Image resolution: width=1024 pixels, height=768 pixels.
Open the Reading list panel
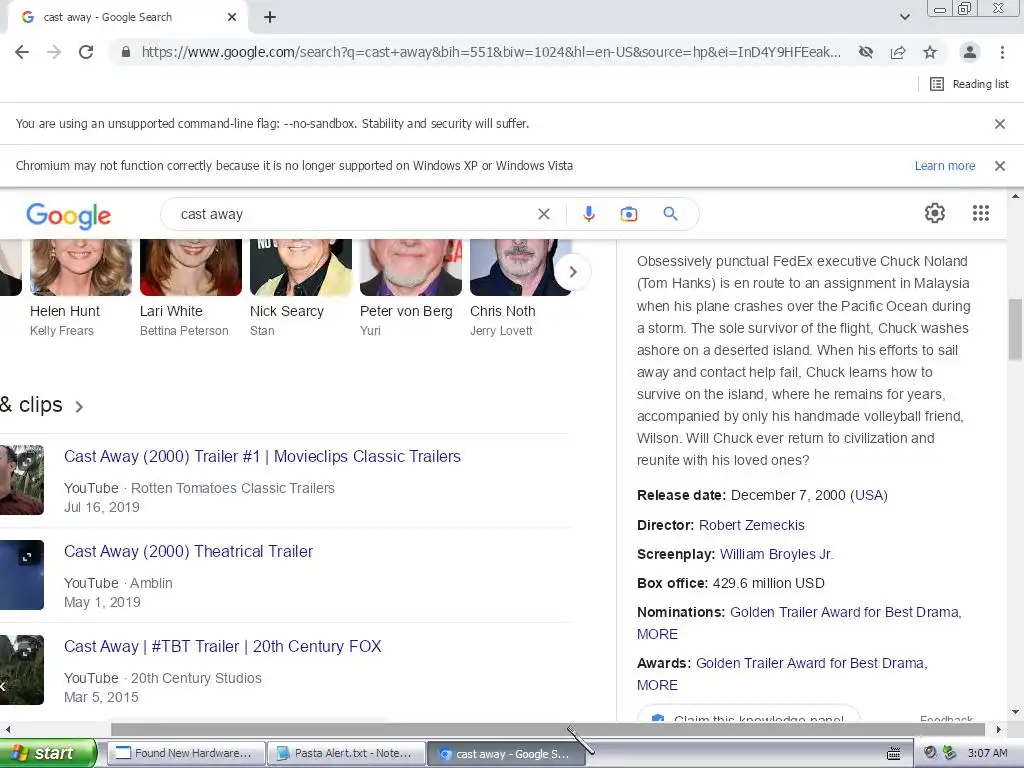pyautogui.click(x=969, y=84)
